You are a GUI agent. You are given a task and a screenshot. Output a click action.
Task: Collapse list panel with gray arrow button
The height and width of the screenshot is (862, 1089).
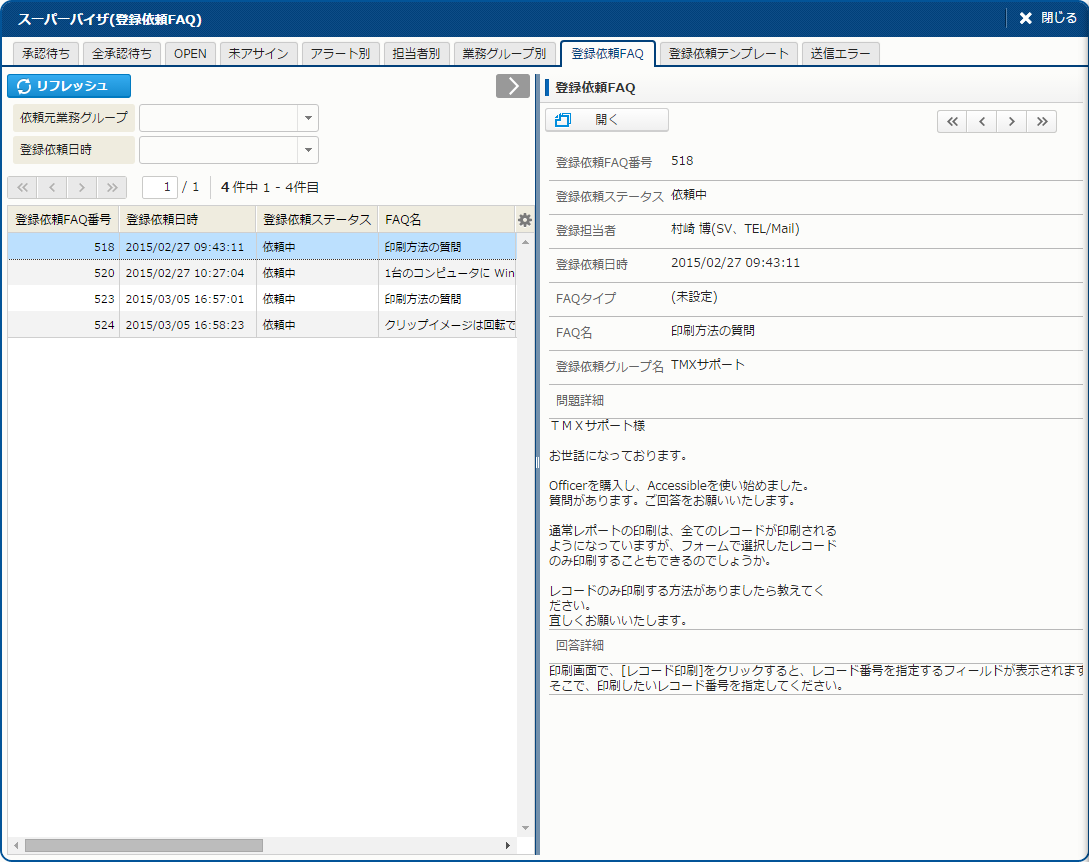pos(512,86)
